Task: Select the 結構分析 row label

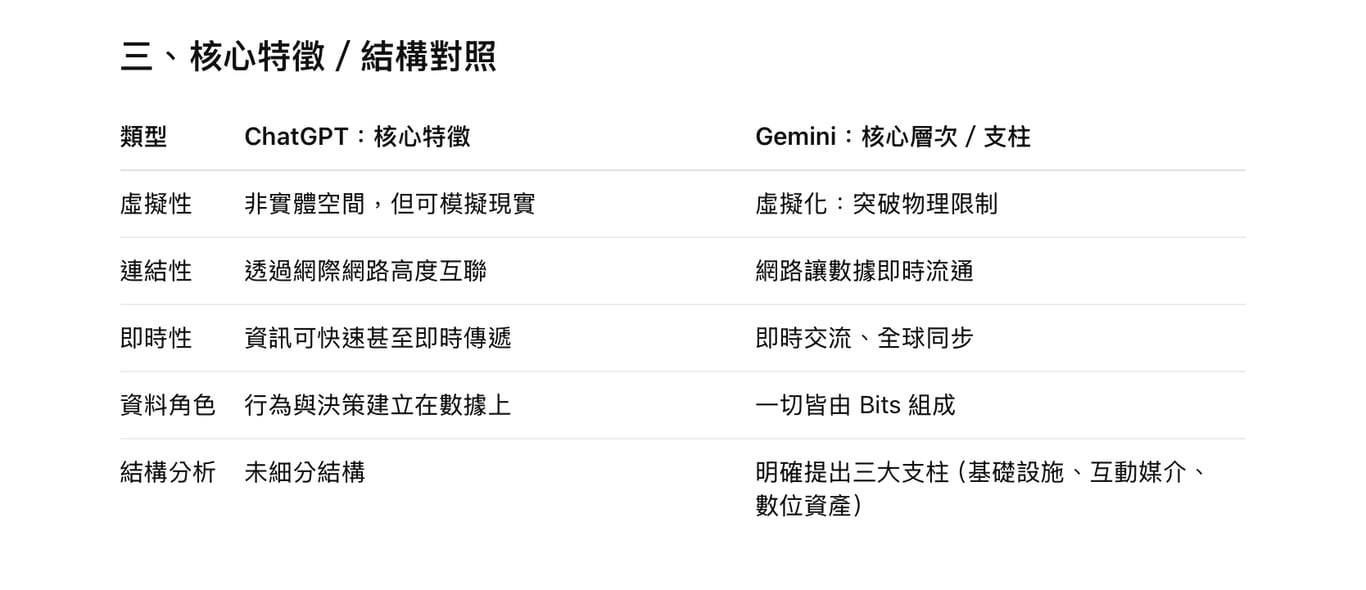Action: tap(167, 472)
